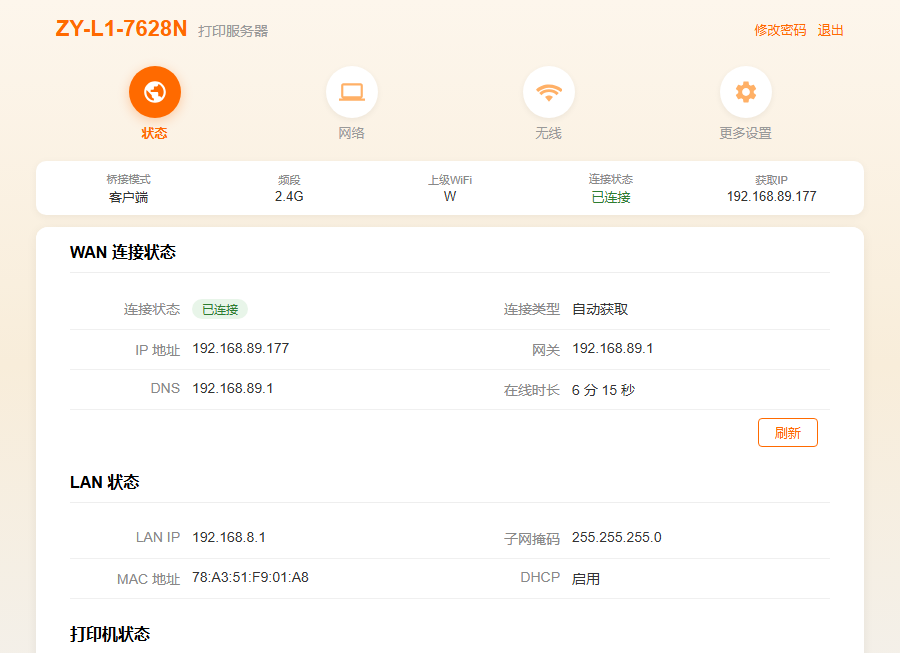
Task: Click the WAN IP 地址 192.168.89.177 value
Action: [x=240, y=348]
